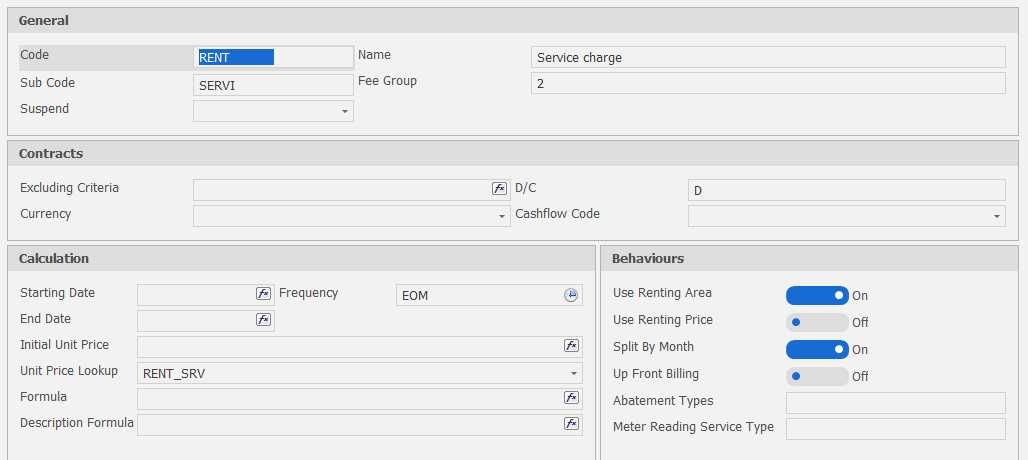Expand the Cashflow Code dropdown
The width and height of the screenshot is (1028, 460).
point(997,216)
